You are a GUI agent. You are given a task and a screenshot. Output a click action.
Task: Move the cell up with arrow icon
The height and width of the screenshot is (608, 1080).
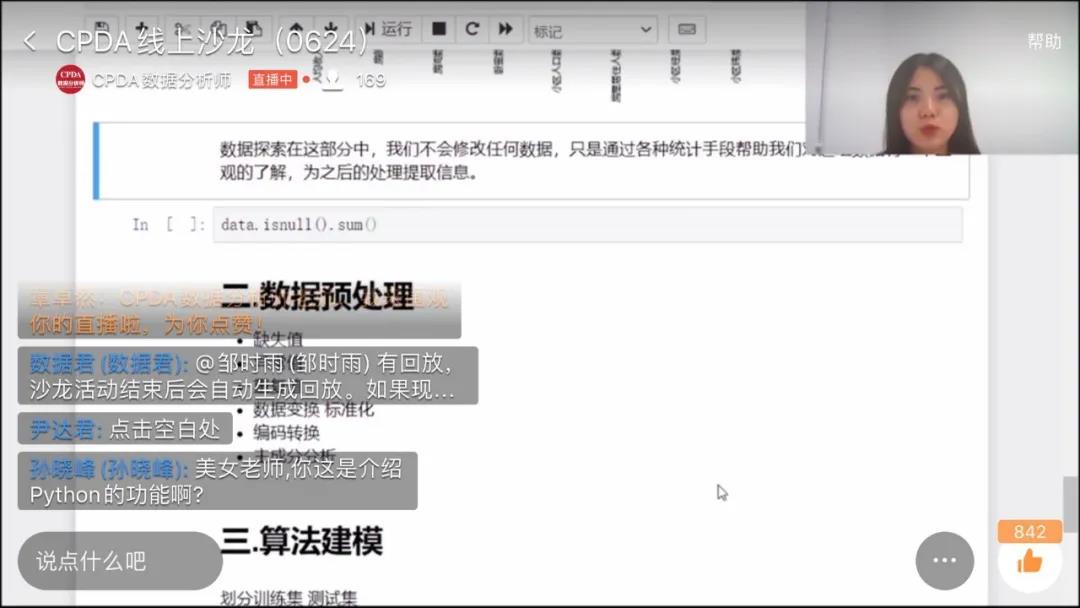tap(296, 29)
